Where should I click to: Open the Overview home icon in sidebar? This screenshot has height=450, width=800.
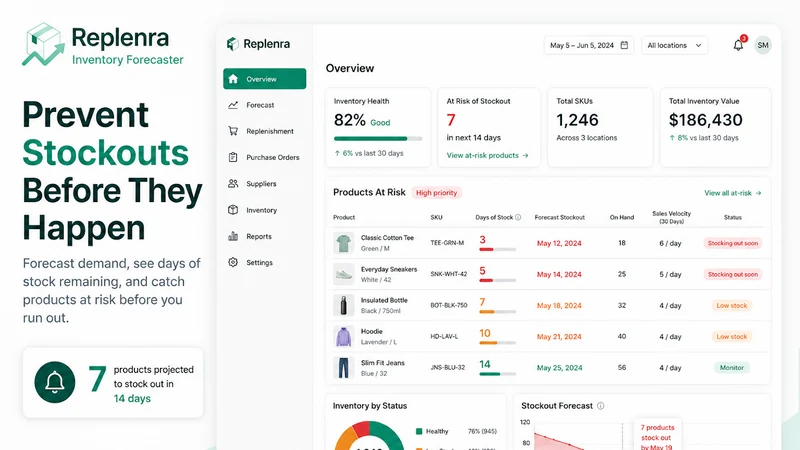[x=233, y=79]
